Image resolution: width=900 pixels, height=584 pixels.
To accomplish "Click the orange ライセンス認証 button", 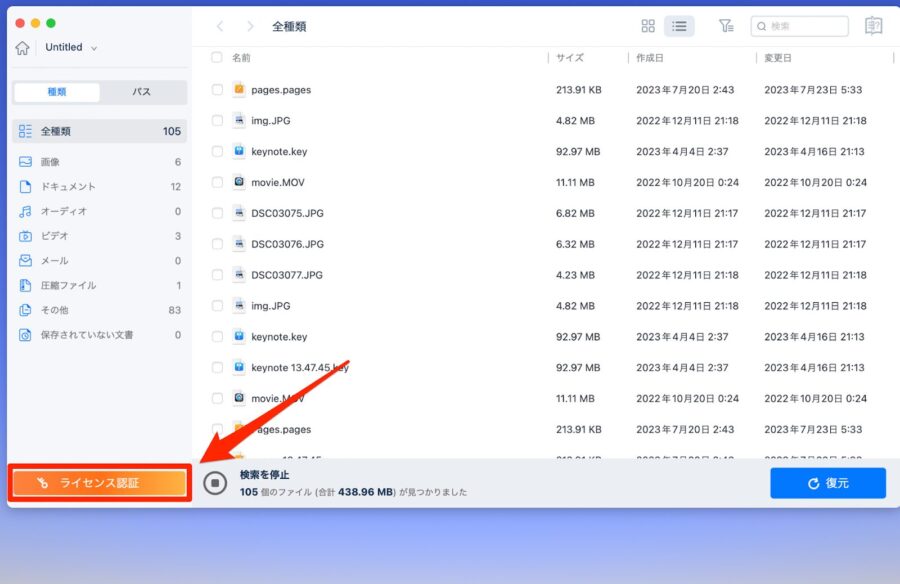I will pos(100,483).
